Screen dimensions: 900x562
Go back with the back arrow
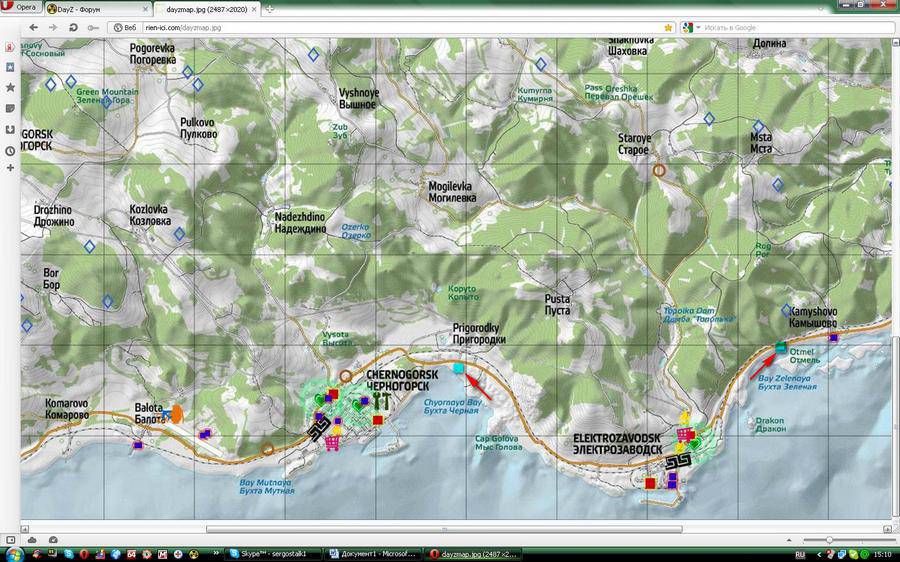click(33, 27)
